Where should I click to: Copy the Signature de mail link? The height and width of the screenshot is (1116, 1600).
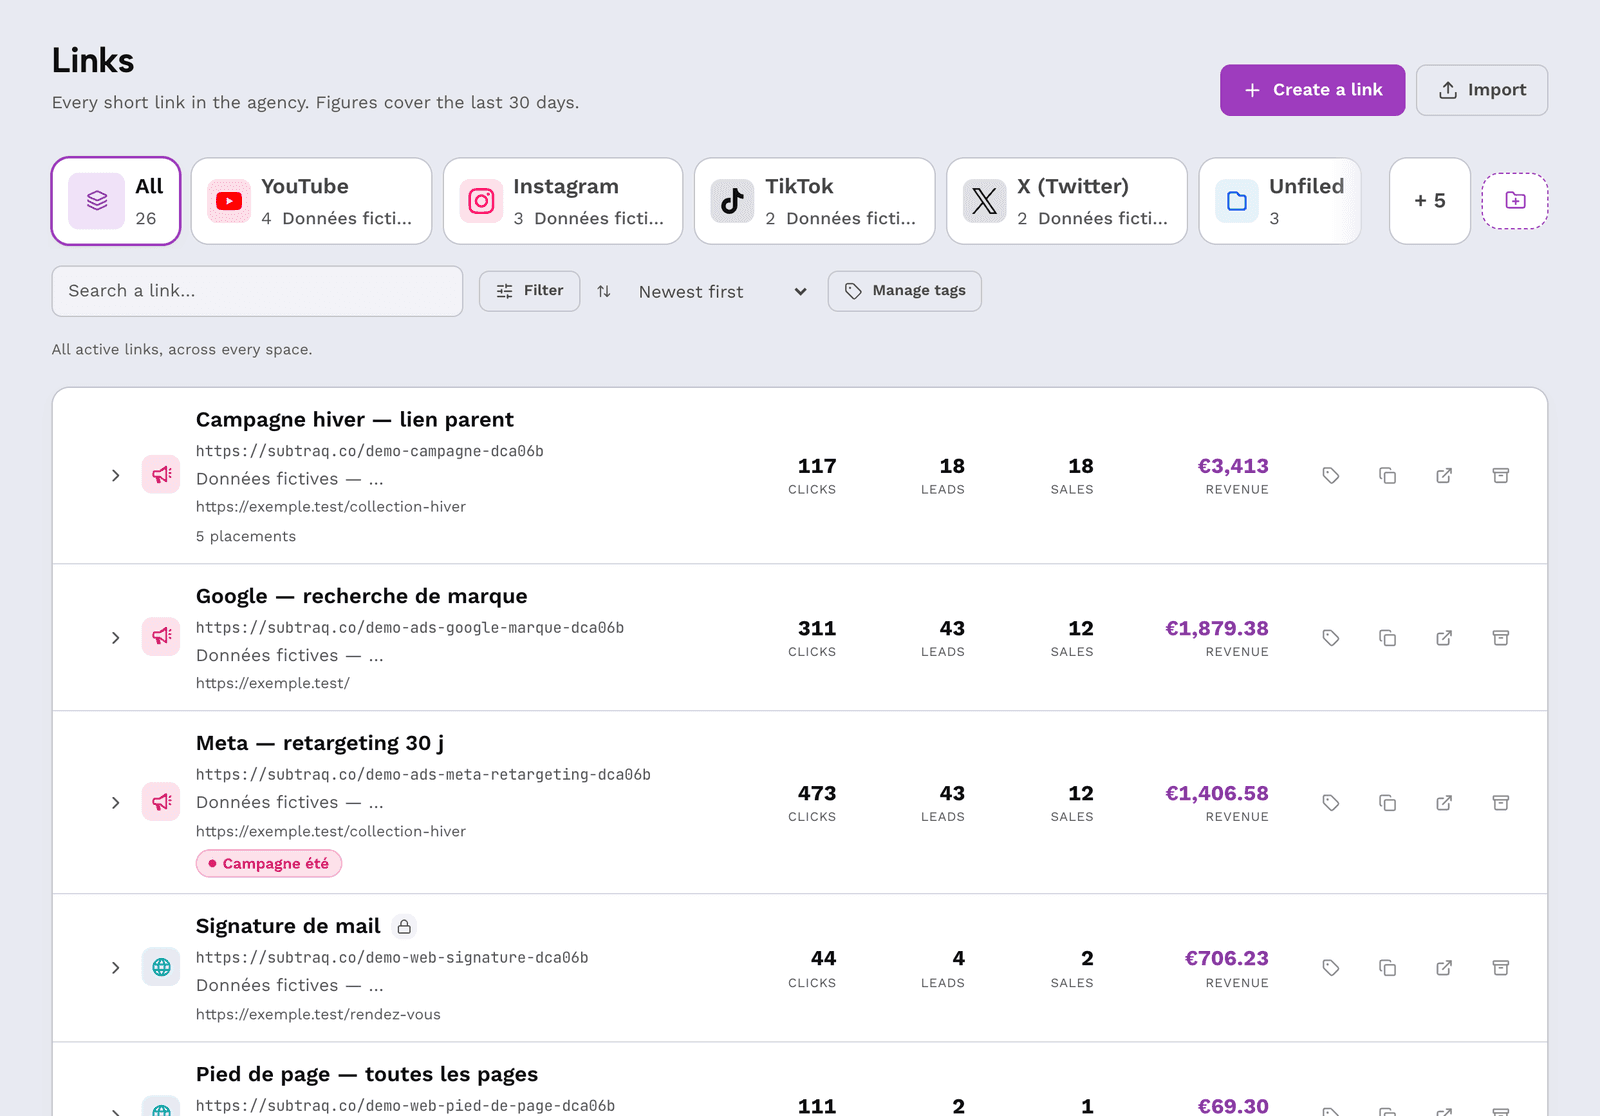(x=1387, y=968)
